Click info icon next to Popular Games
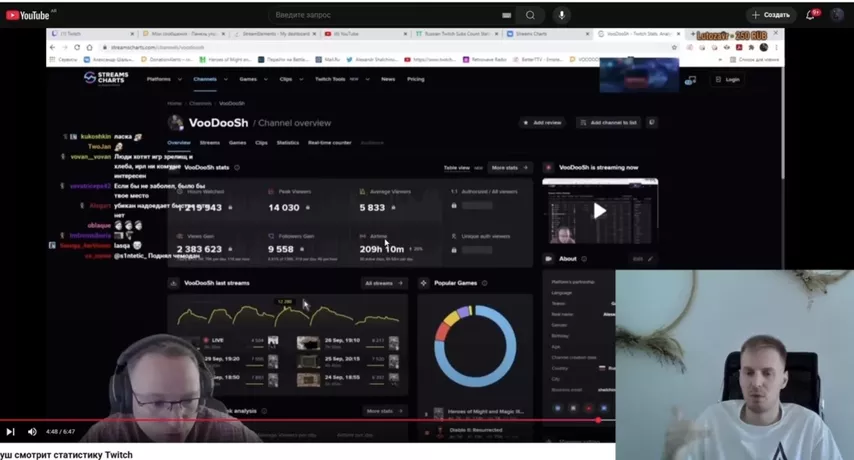 [x=484, y=283]
